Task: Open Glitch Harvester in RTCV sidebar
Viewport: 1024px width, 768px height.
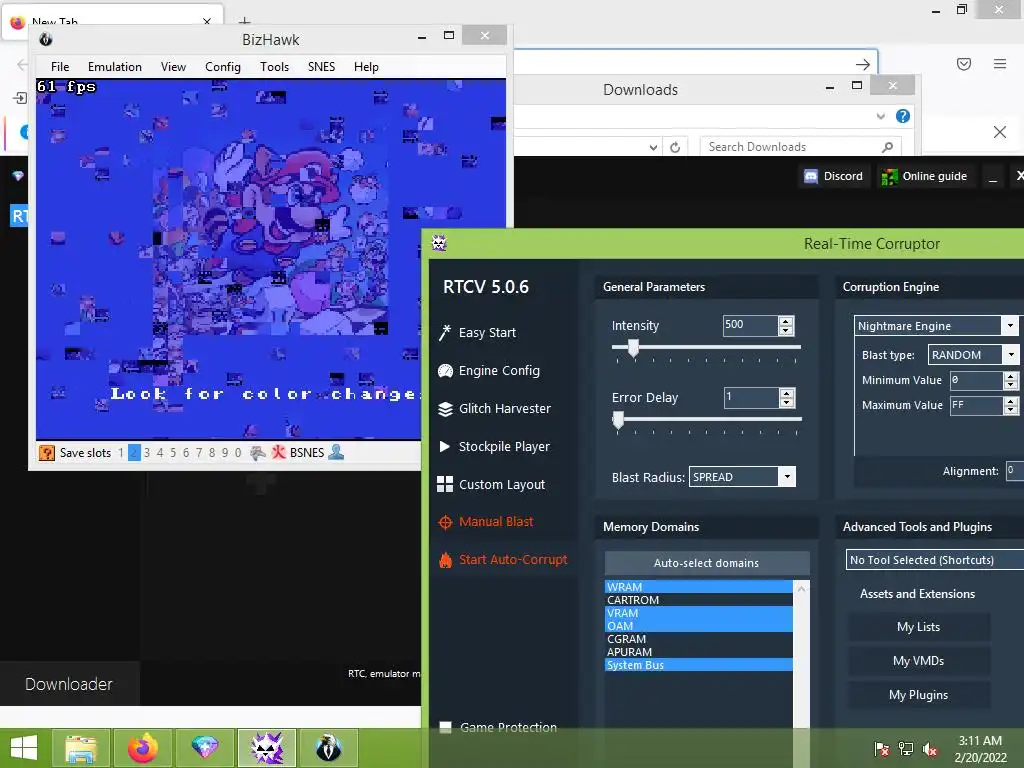Action: [494, 408]
